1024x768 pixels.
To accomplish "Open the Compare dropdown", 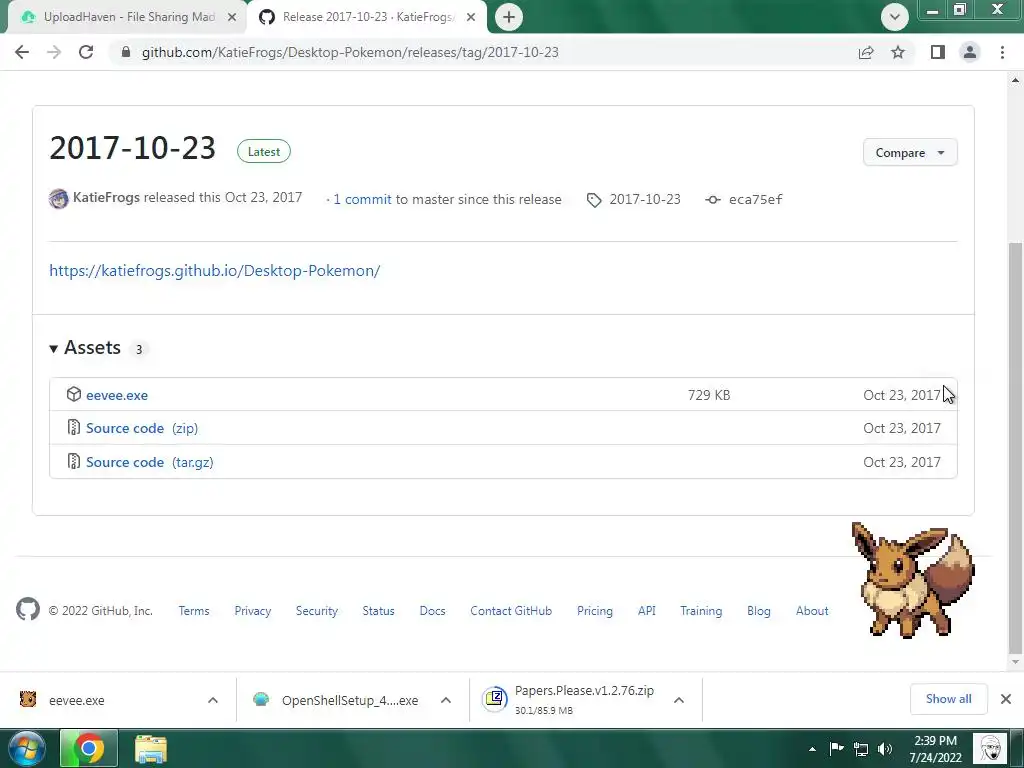I will [910, 152].
